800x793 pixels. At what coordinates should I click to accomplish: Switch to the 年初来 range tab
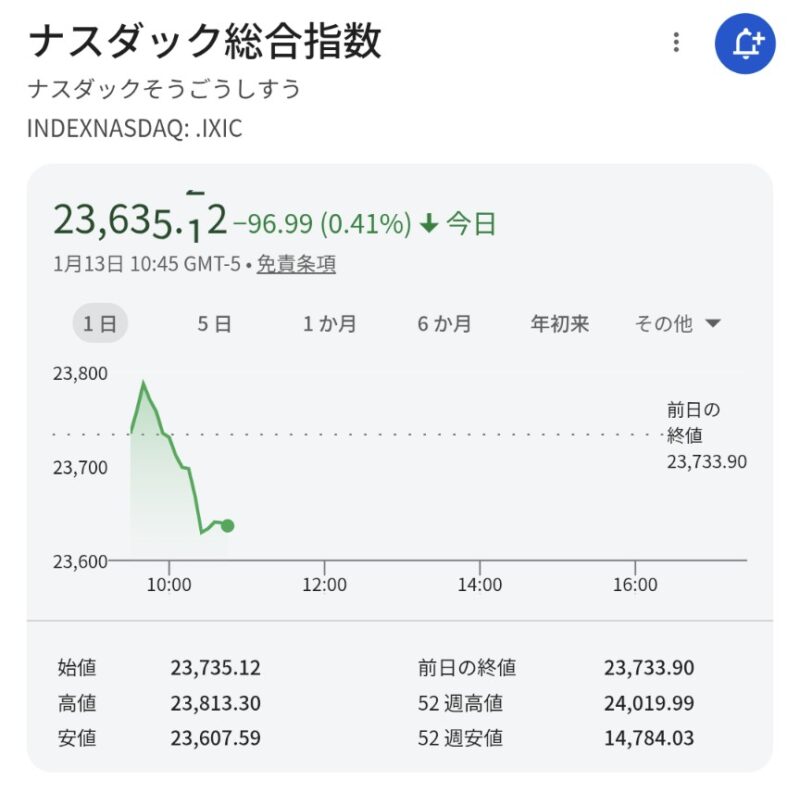(559, 324)
